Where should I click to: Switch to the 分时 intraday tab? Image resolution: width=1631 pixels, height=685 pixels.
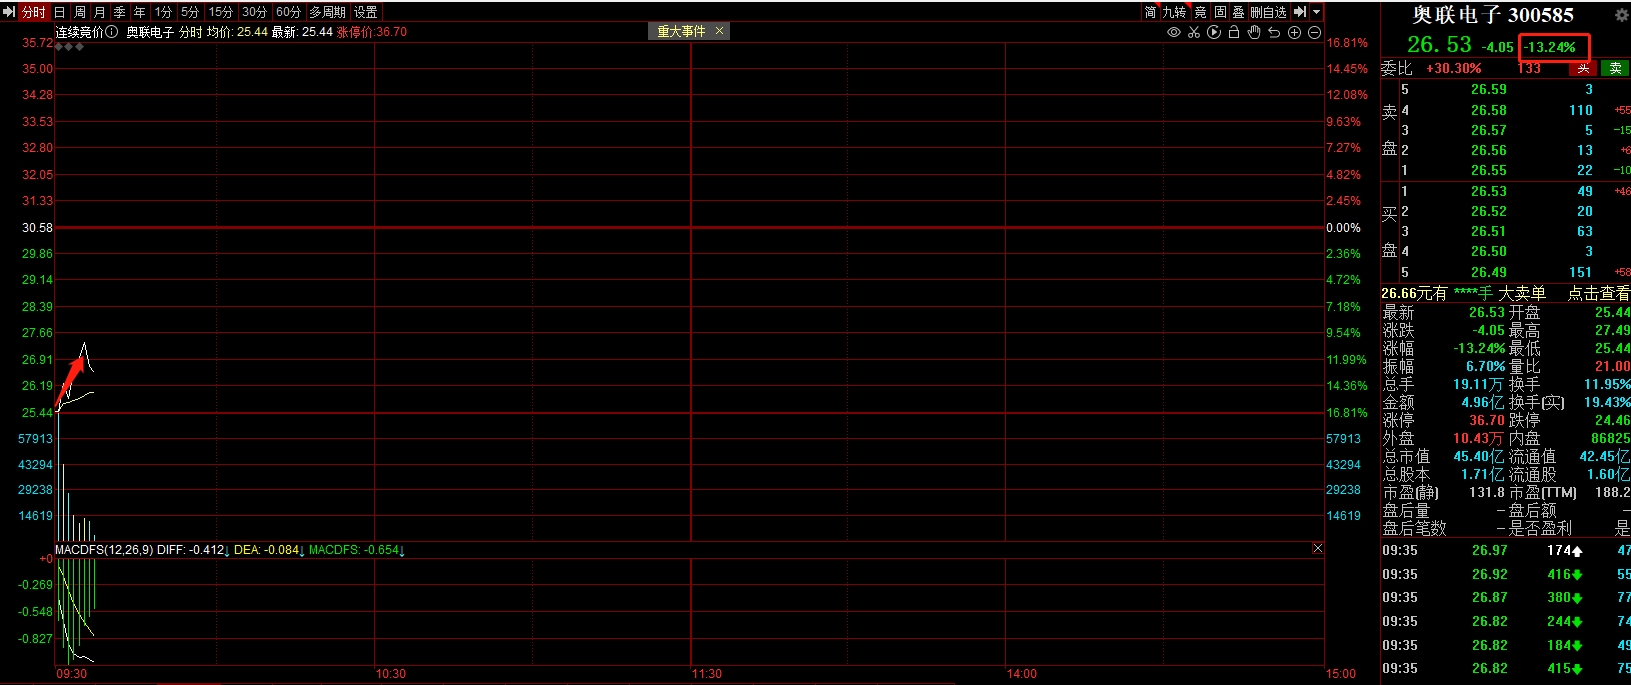tap(34, 12)
